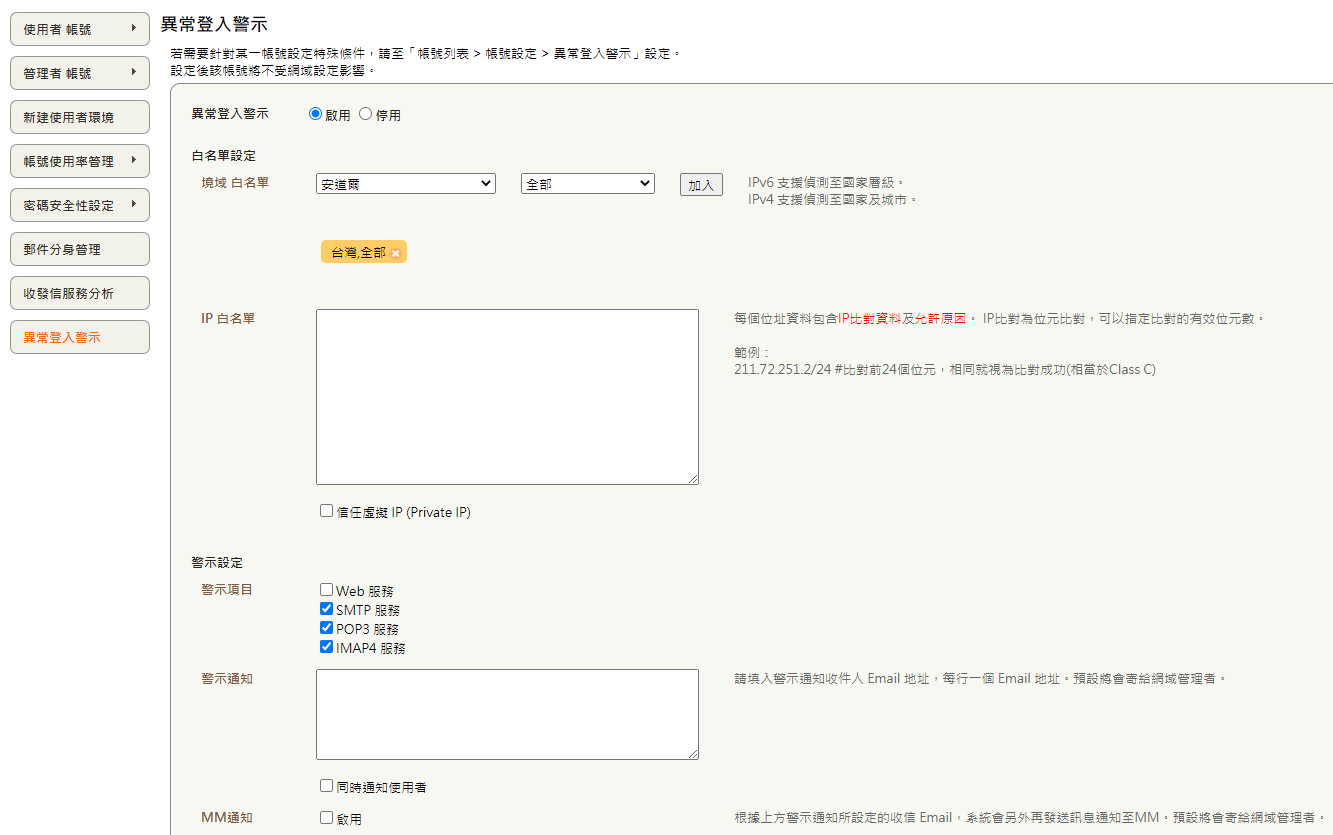Expand the 管理者 帳號 sidebar menu
Image resolution: width=1333 pixels, height=835 pixels.
[79, 72]
